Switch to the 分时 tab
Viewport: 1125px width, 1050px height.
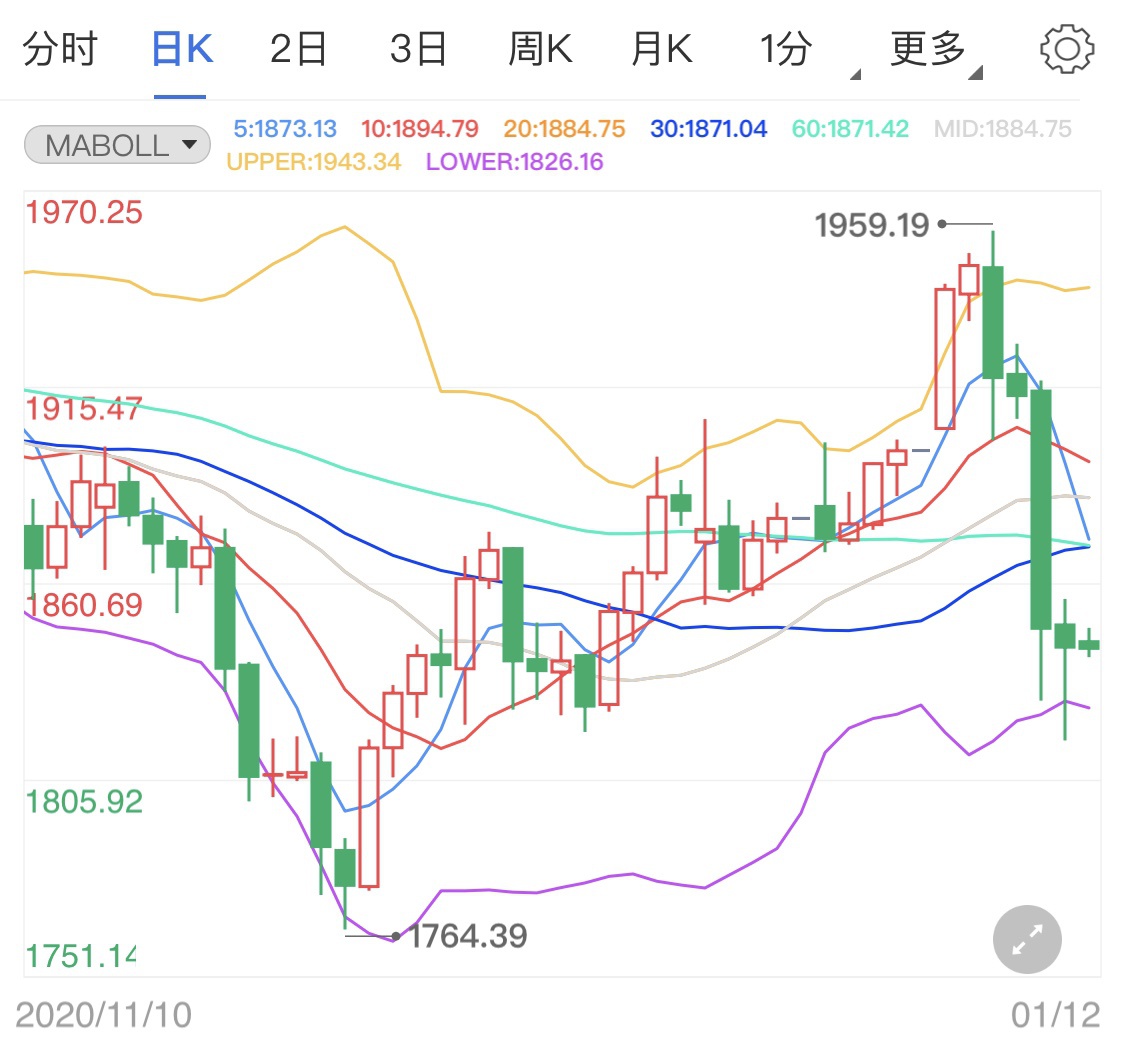tap(59, 49)
